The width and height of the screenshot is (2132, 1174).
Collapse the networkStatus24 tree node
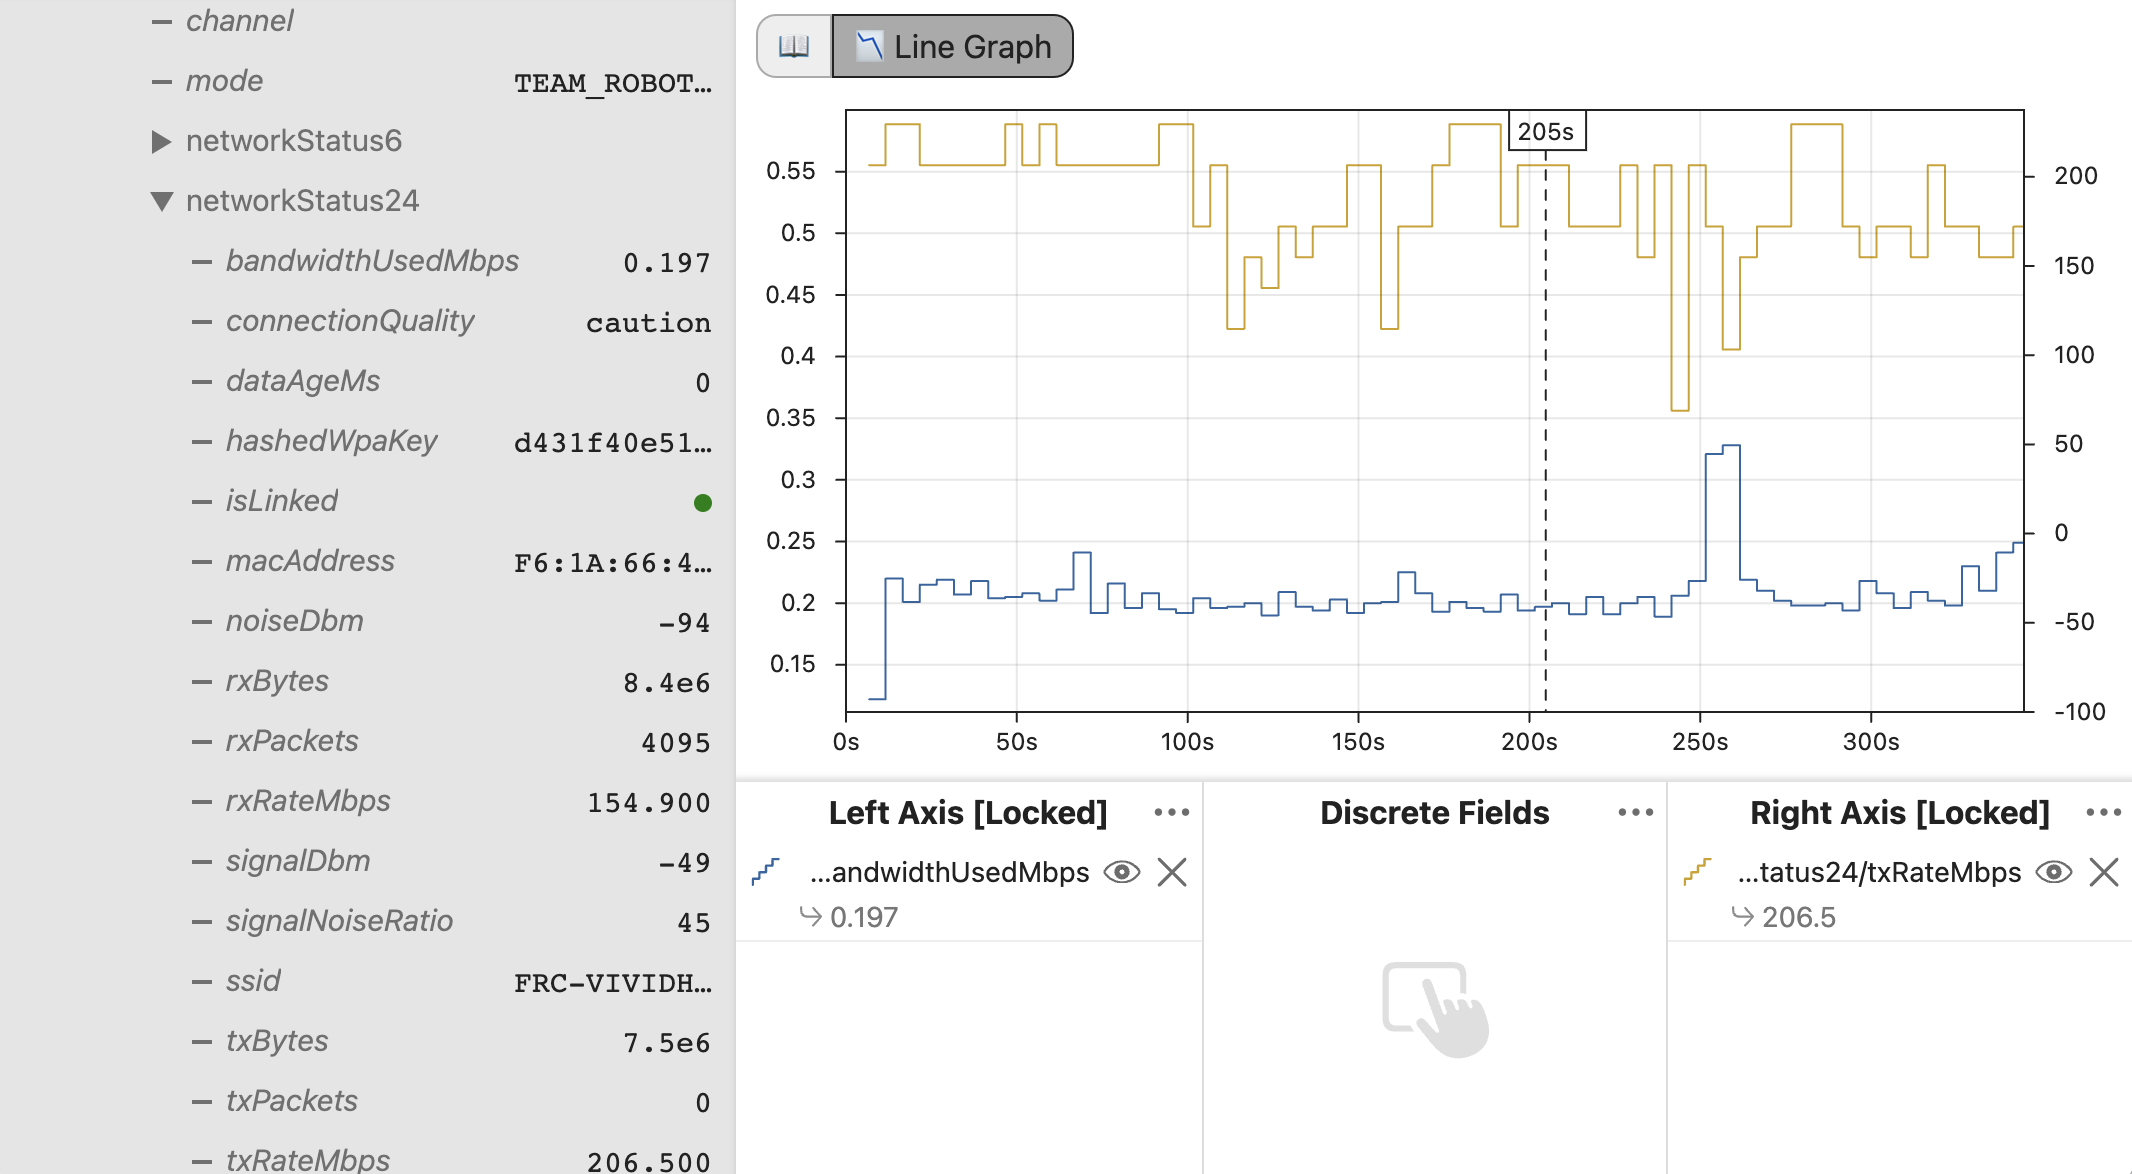coord(161,201)
